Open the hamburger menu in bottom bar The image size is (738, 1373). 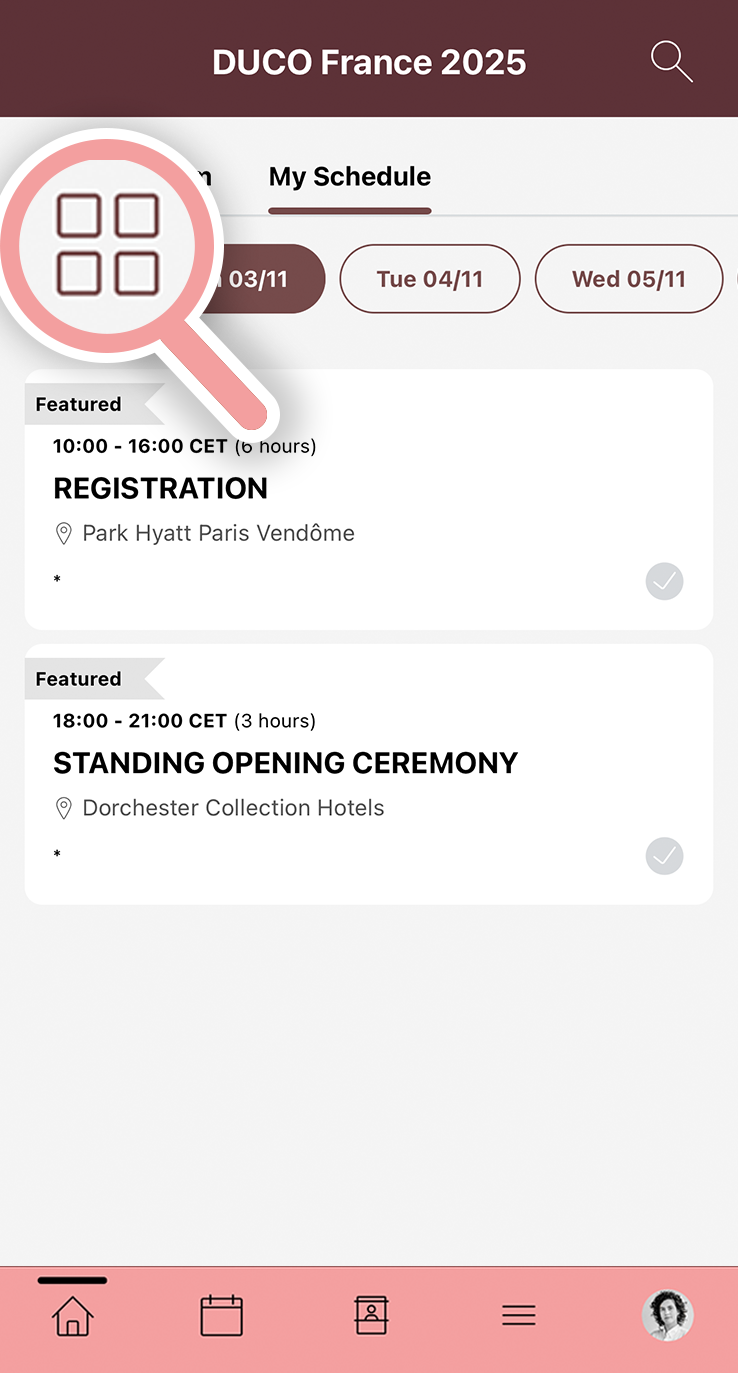(519, 1315)
